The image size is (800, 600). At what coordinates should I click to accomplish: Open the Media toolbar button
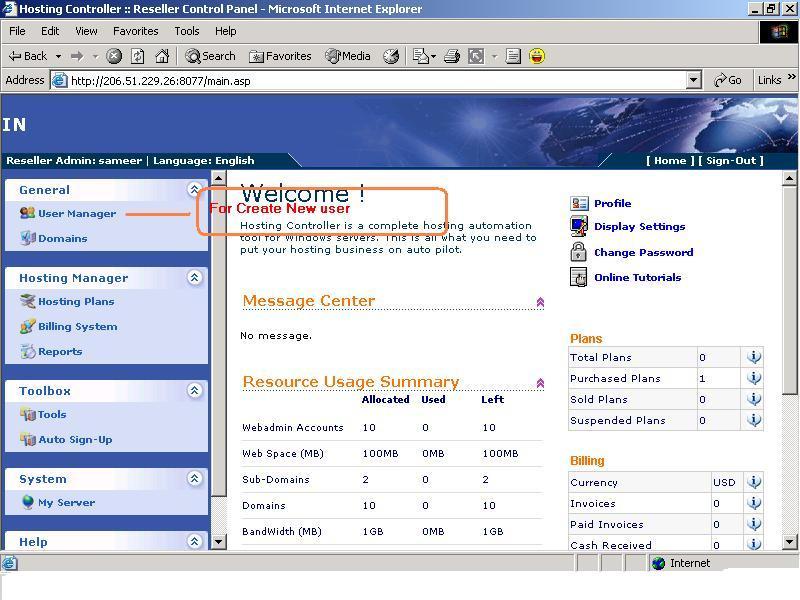(348, 56)
